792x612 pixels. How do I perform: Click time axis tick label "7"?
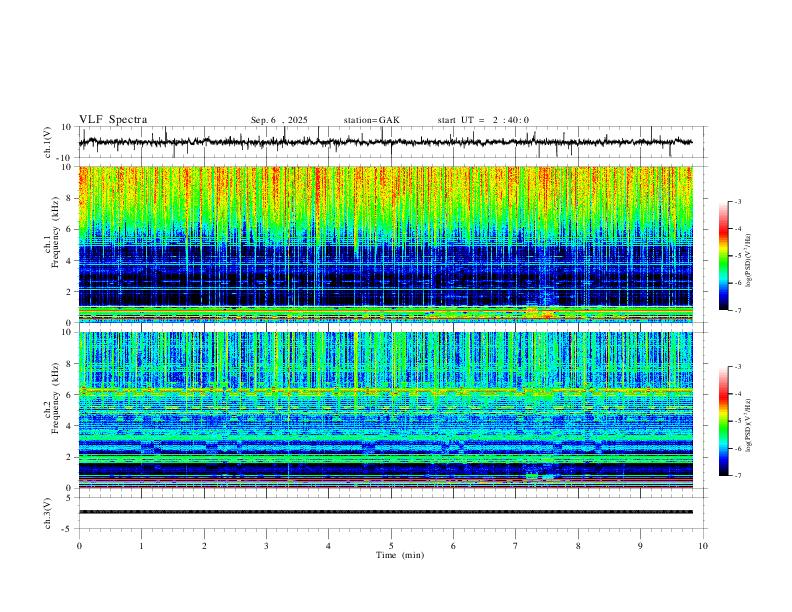[x=516, y=546]
